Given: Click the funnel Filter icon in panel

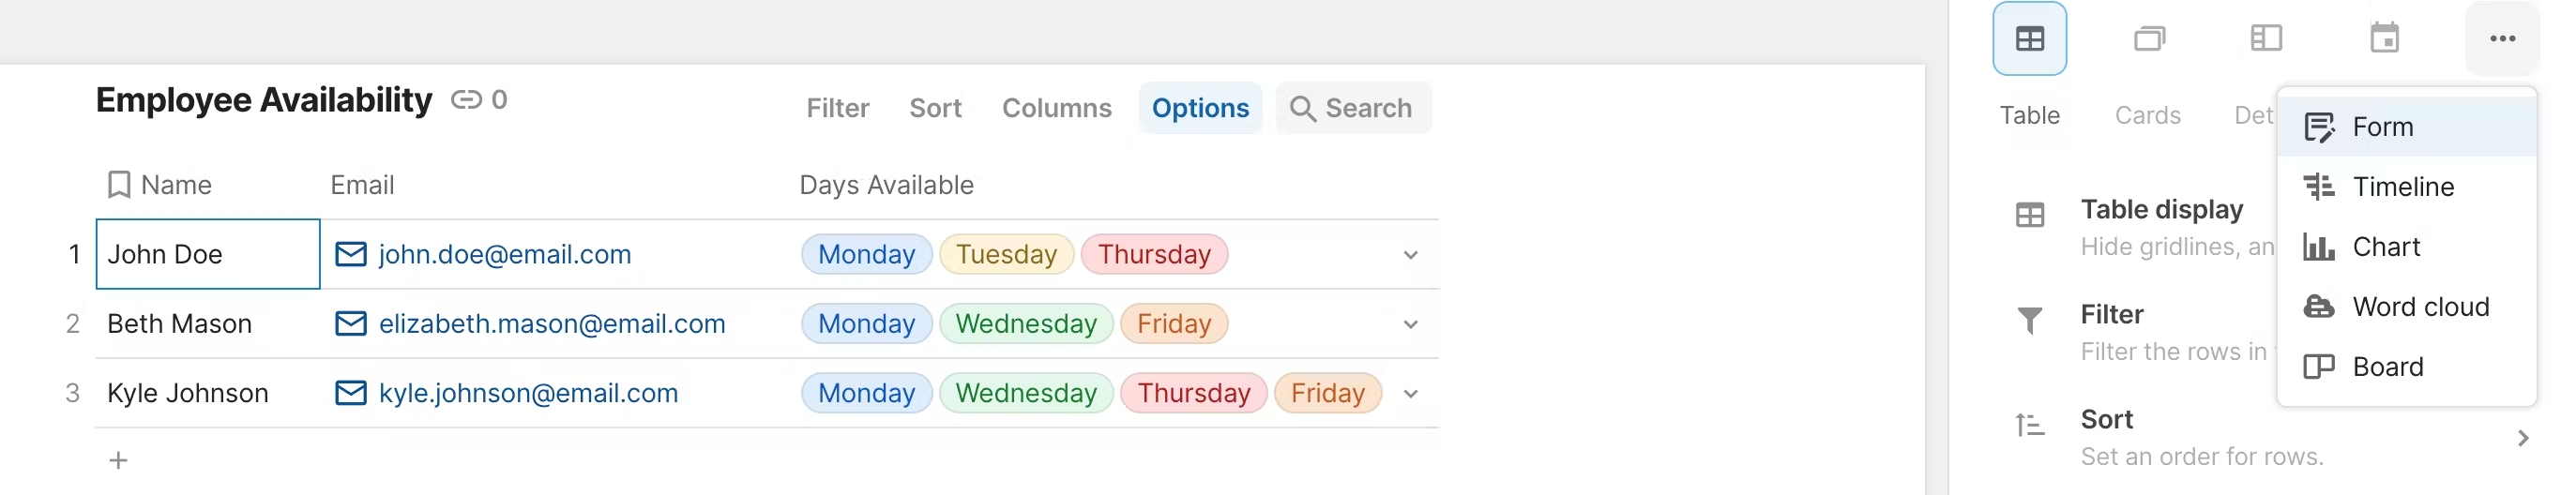Looking at the screenshot, I should pos(2029,320).
